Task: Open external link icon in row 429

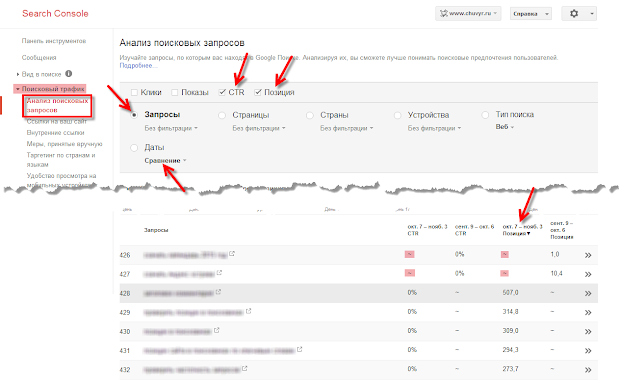Action: click(x=248, y=311)
